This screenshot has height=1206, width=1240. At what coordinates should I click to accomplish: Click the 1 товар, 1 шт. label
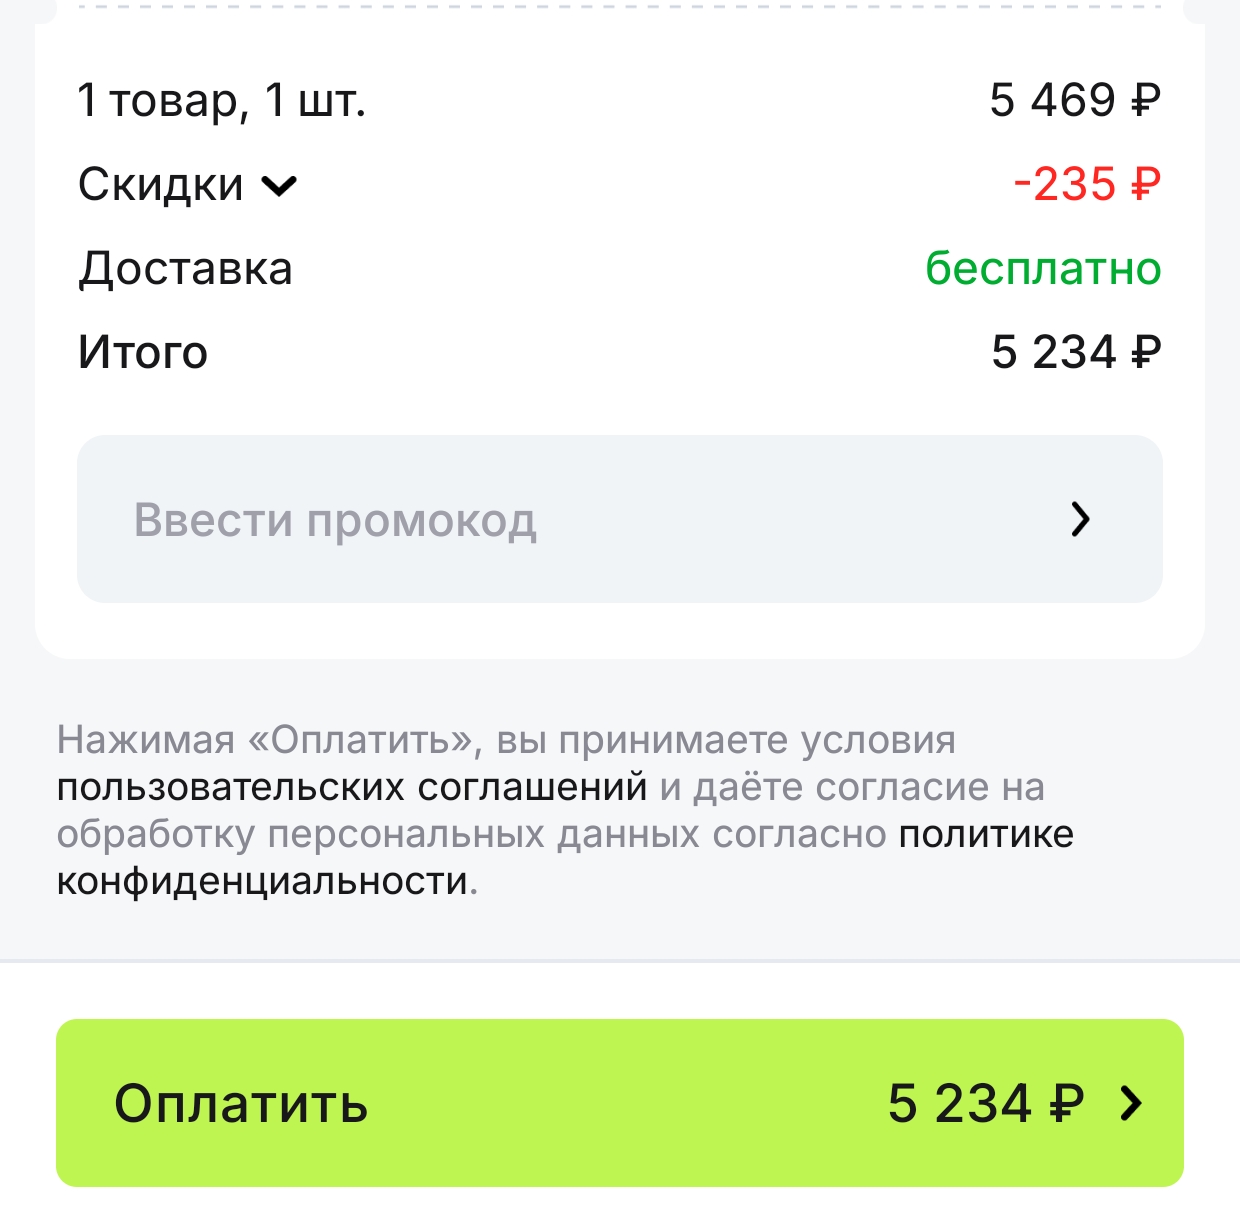coord(222,101)
